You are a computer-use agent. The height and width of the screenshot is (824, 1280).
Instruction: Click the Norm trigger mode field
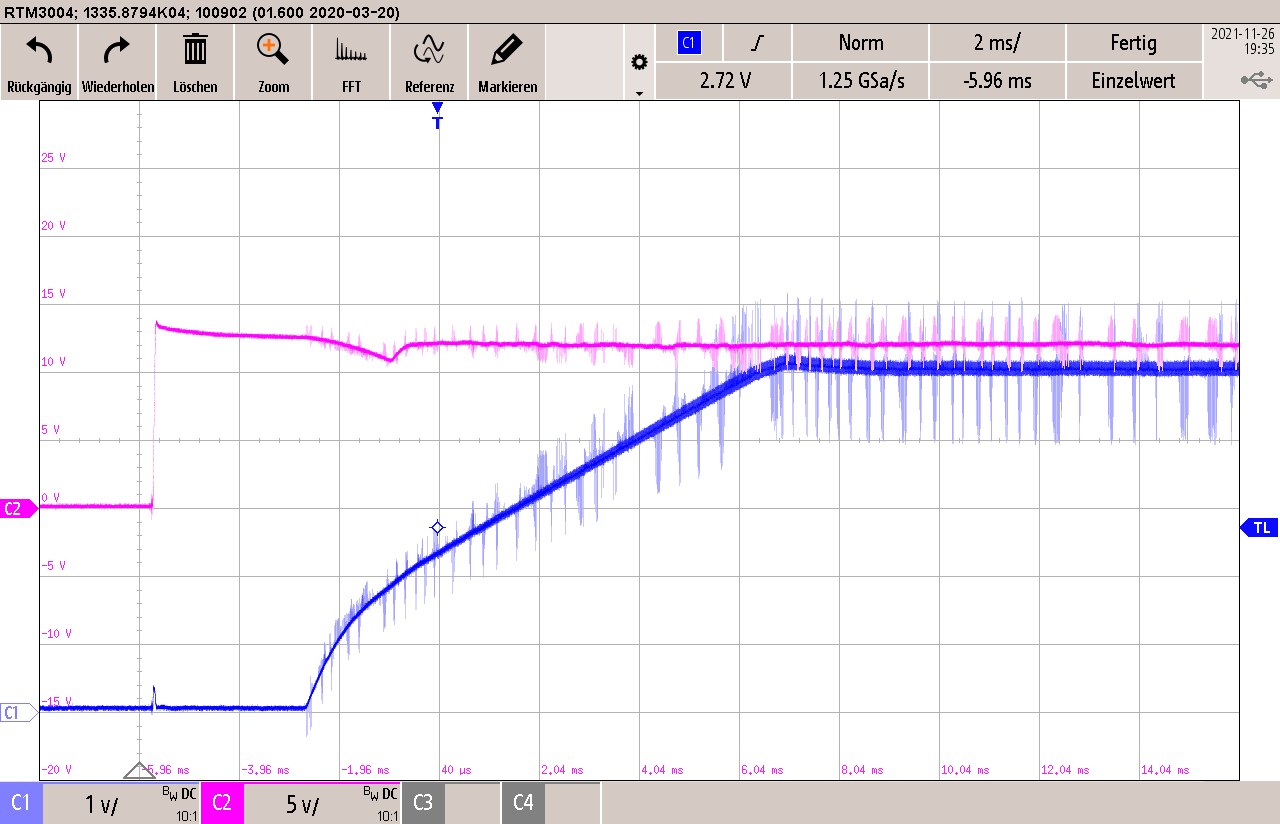click(x=861, y=43)
